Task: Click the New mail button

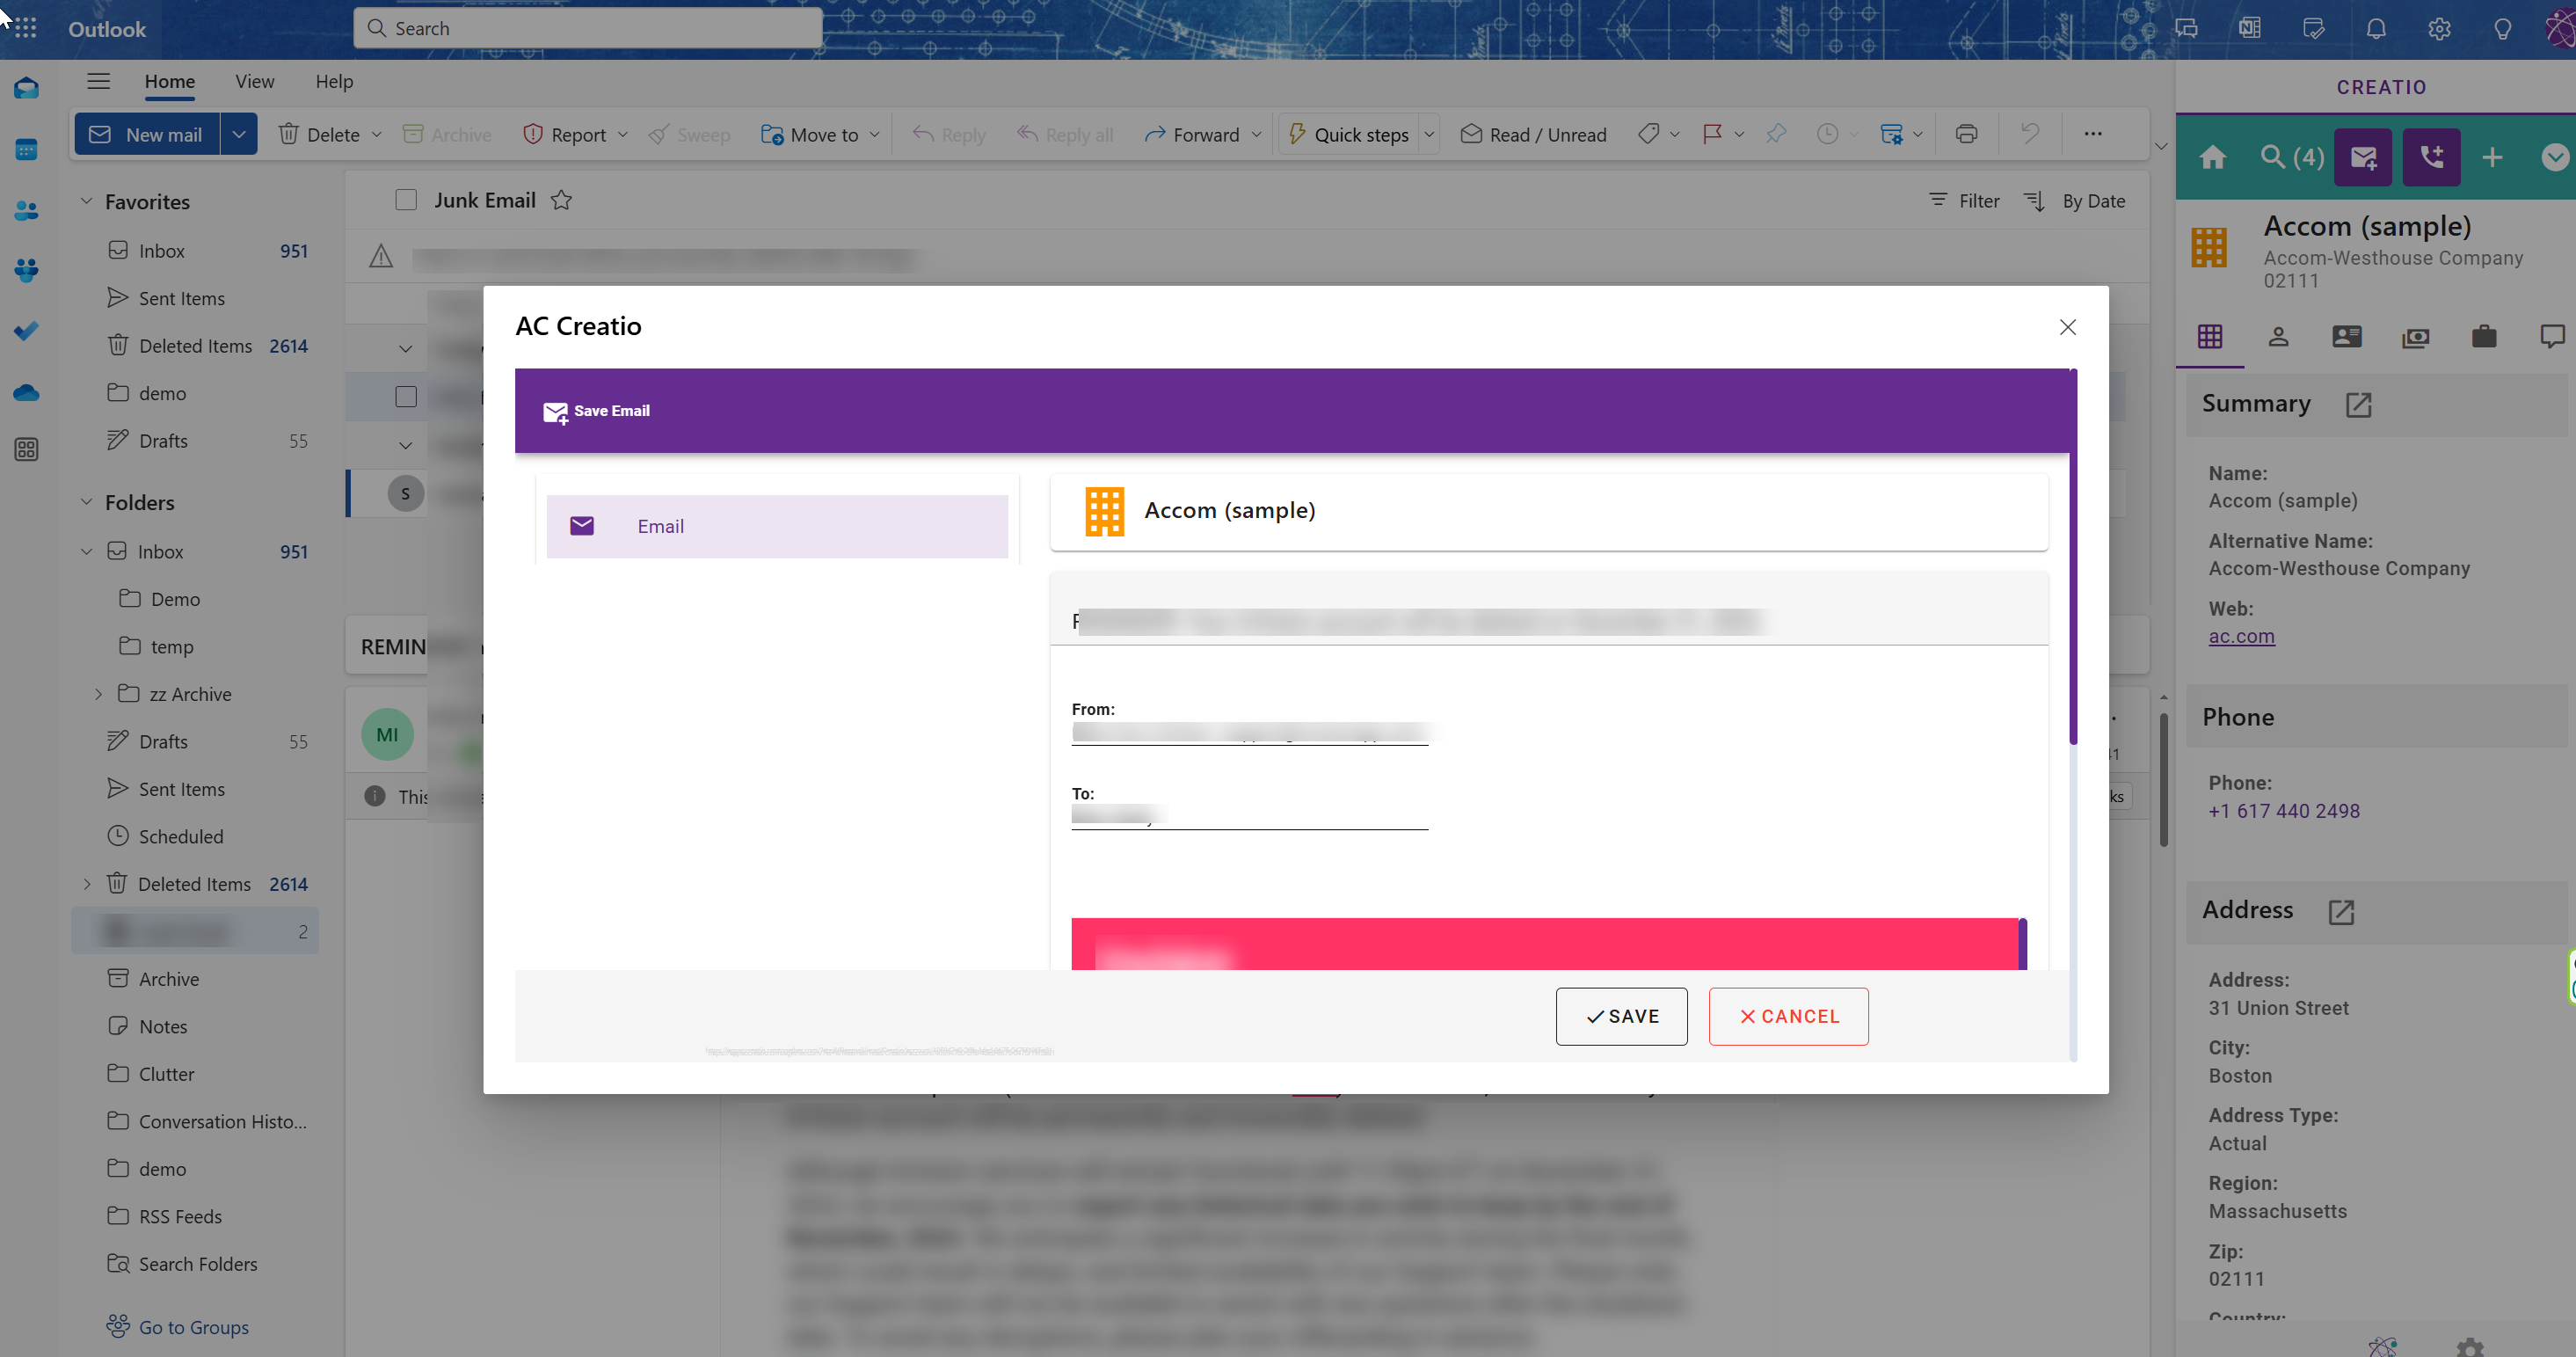Action: pyautogui.click(x=147, y=134)
